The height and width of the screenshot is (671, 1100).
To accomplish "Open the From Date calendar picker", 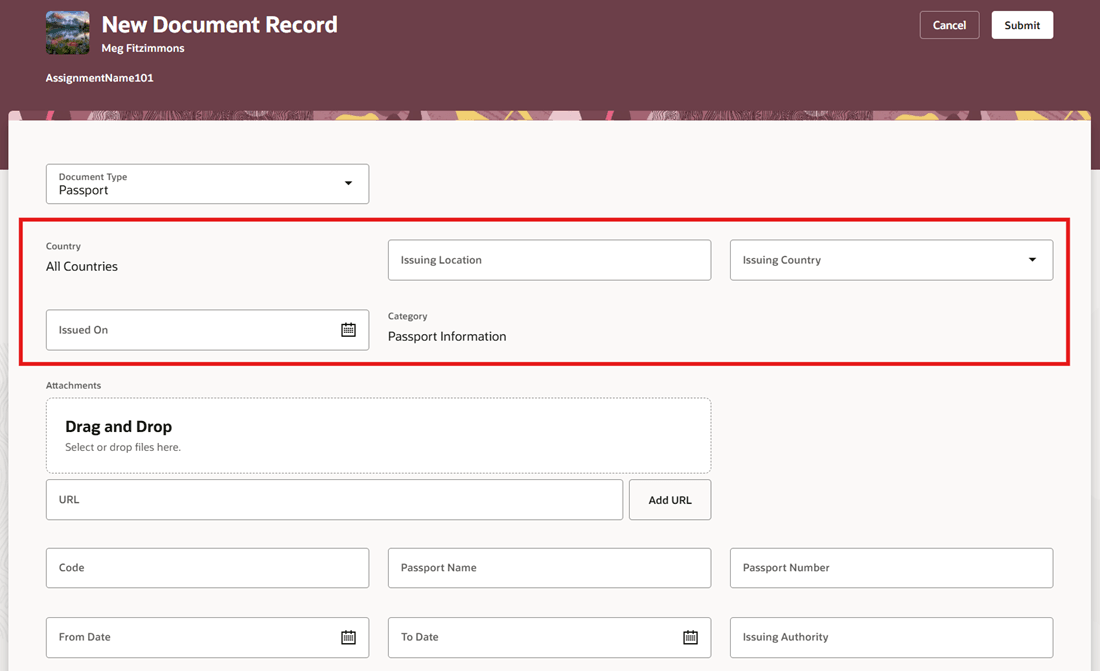I will [348, 637].
